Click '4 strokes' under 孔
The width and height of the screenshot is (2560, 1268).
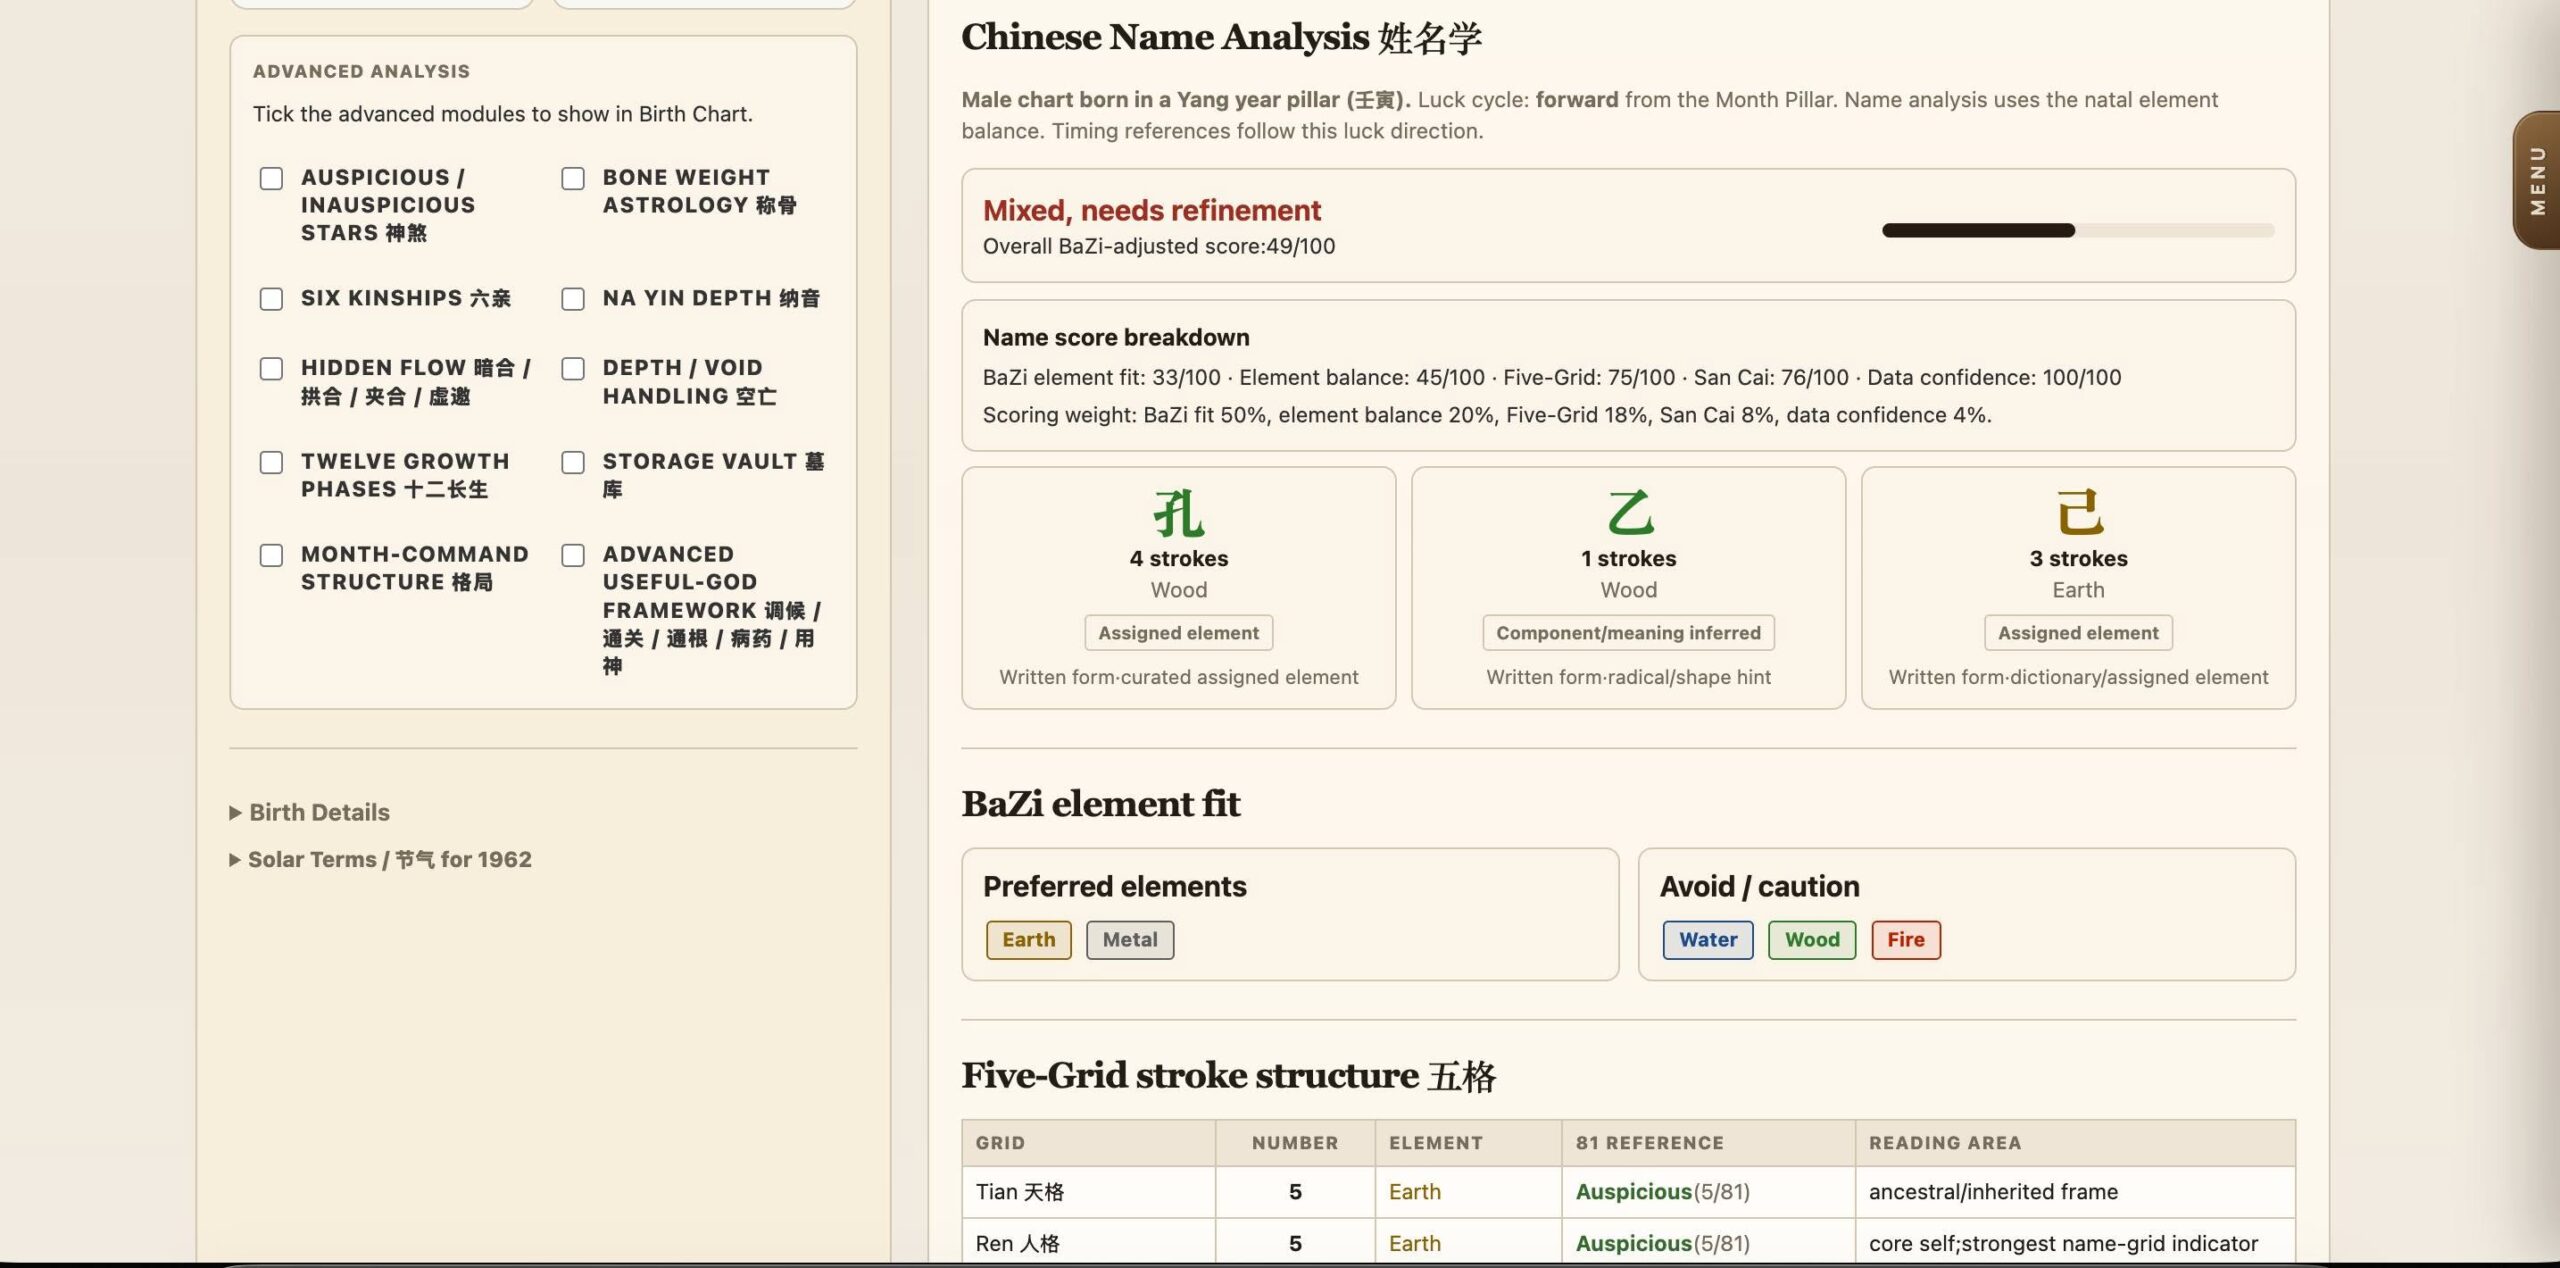1179,559
